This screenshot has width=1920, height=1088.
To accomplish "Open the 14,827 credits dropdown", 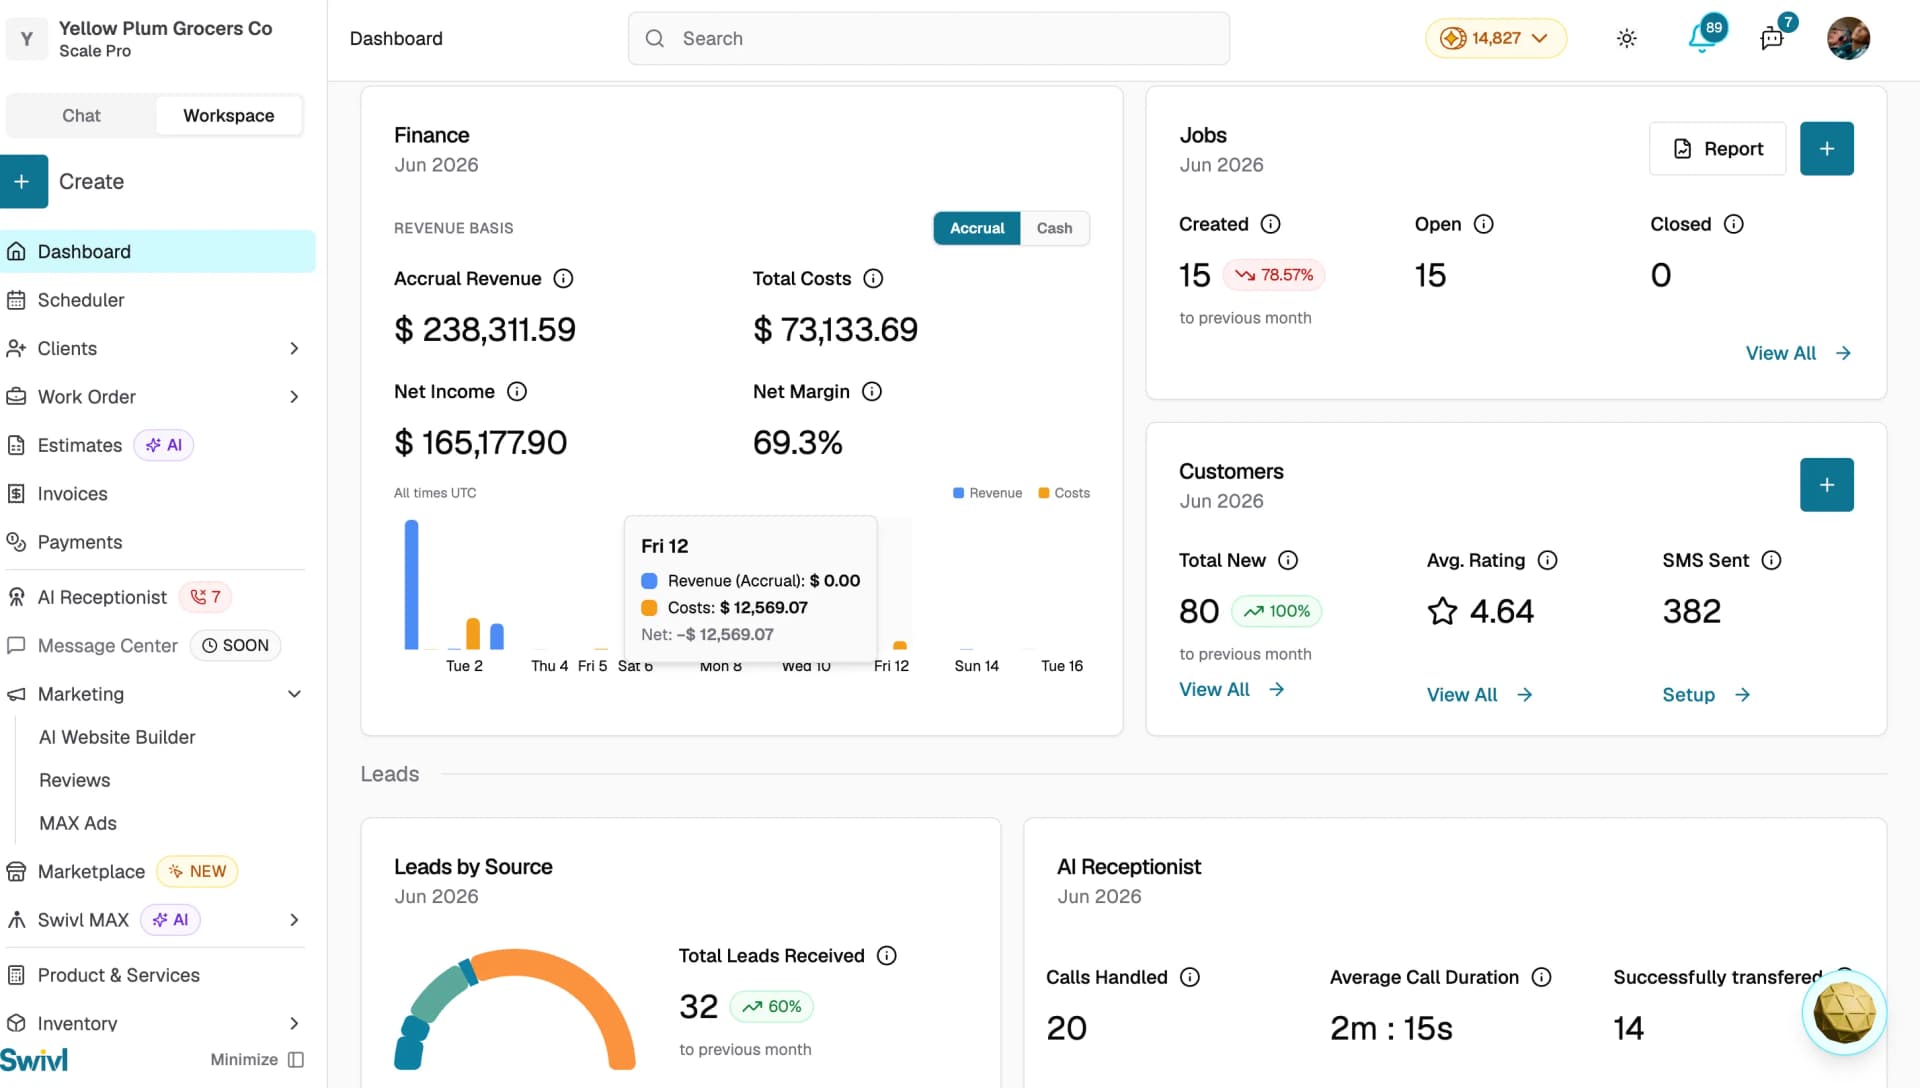I will coord(1495,38).
